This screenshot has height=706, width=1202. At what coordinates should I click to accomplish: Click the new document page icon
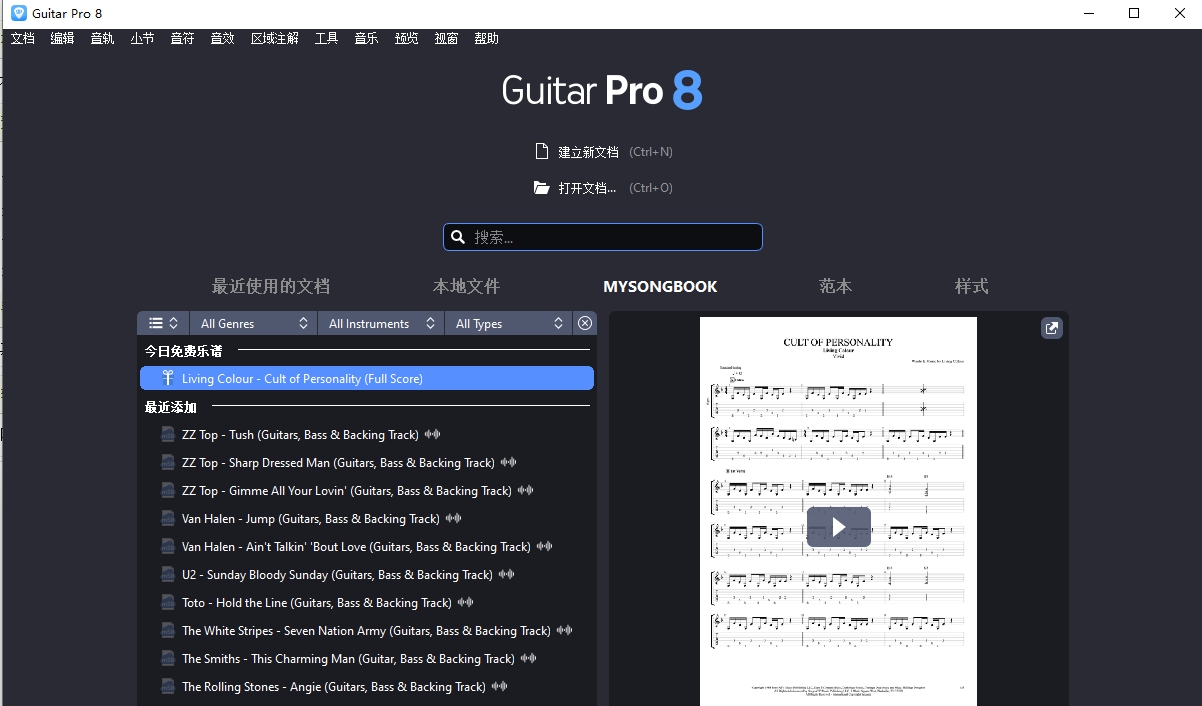tap(541, 151)
